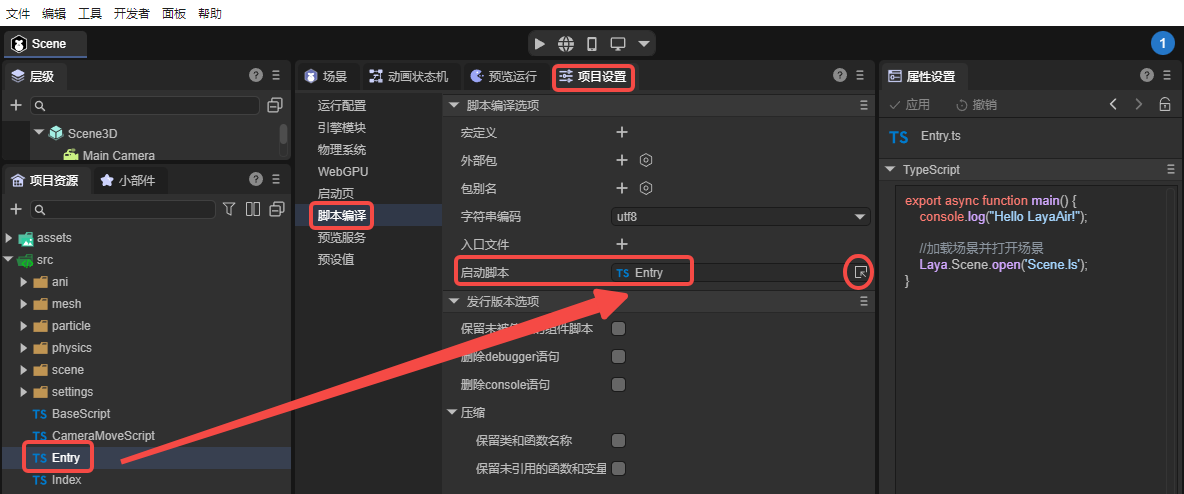Click the desktop monitor preview icon
This screenshot has width=1184, height=494.
[x=618, y=44]
